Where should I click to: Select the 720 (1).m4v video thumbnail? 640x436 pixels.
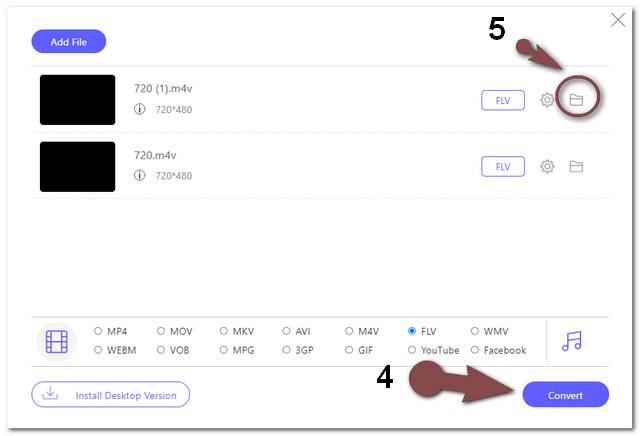[78, 100]
